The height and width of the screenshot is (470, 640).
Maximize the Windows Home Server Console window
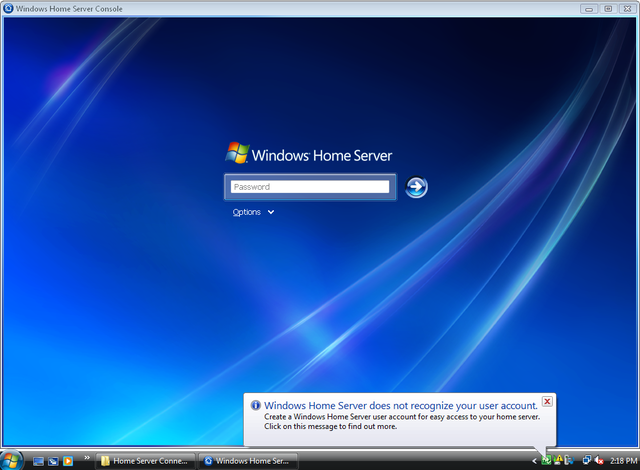coord(608,9)
